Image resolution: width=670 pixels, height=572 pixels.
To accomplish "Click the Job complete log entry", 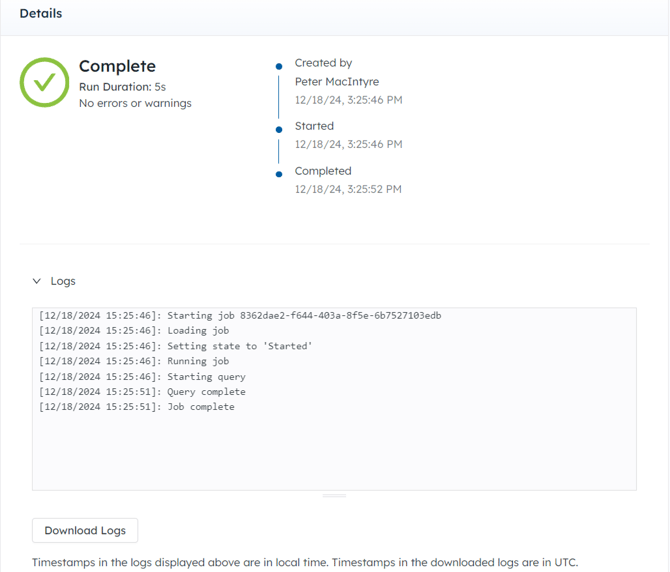I will 137,407.
